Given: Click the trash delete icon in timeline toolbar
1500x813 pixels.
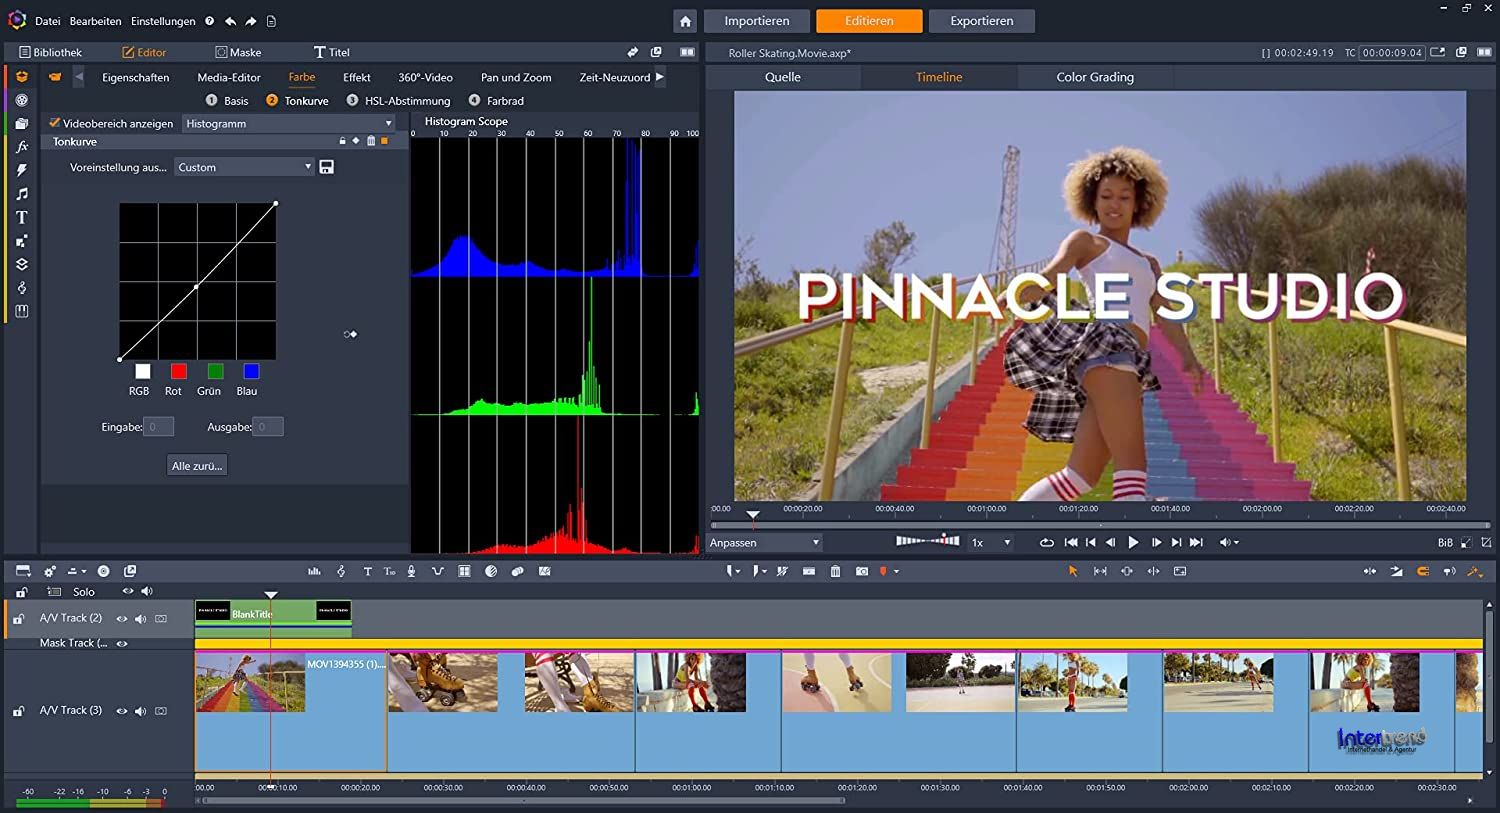Looking at the screenshot, I should 835,571.
